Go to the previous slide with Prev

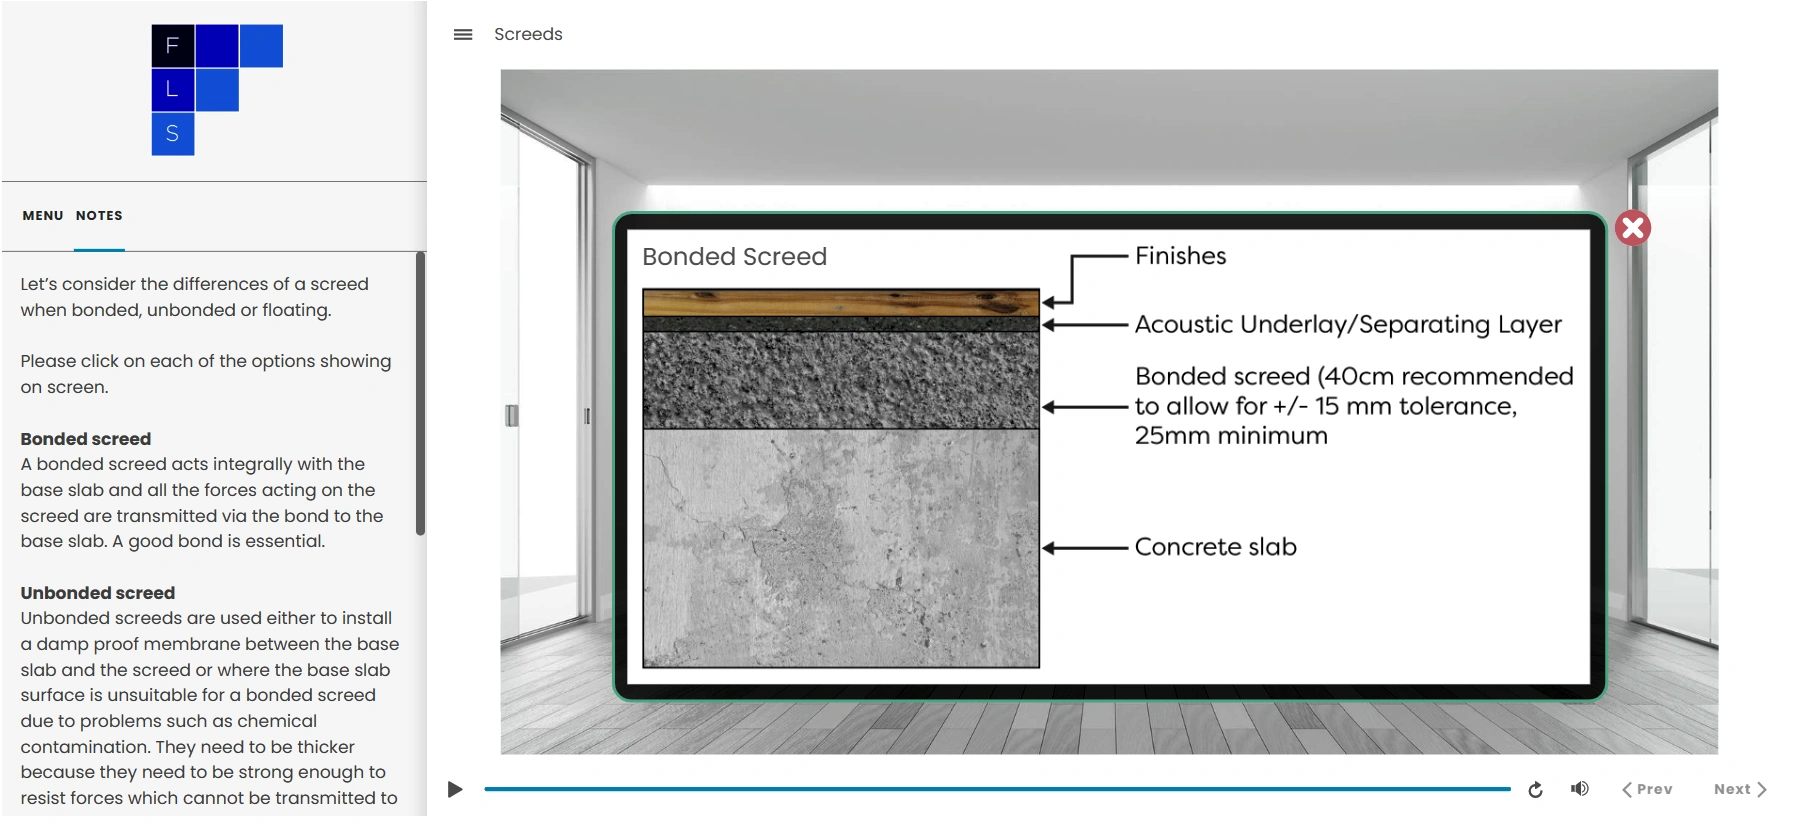click(x=1647, y=789)
